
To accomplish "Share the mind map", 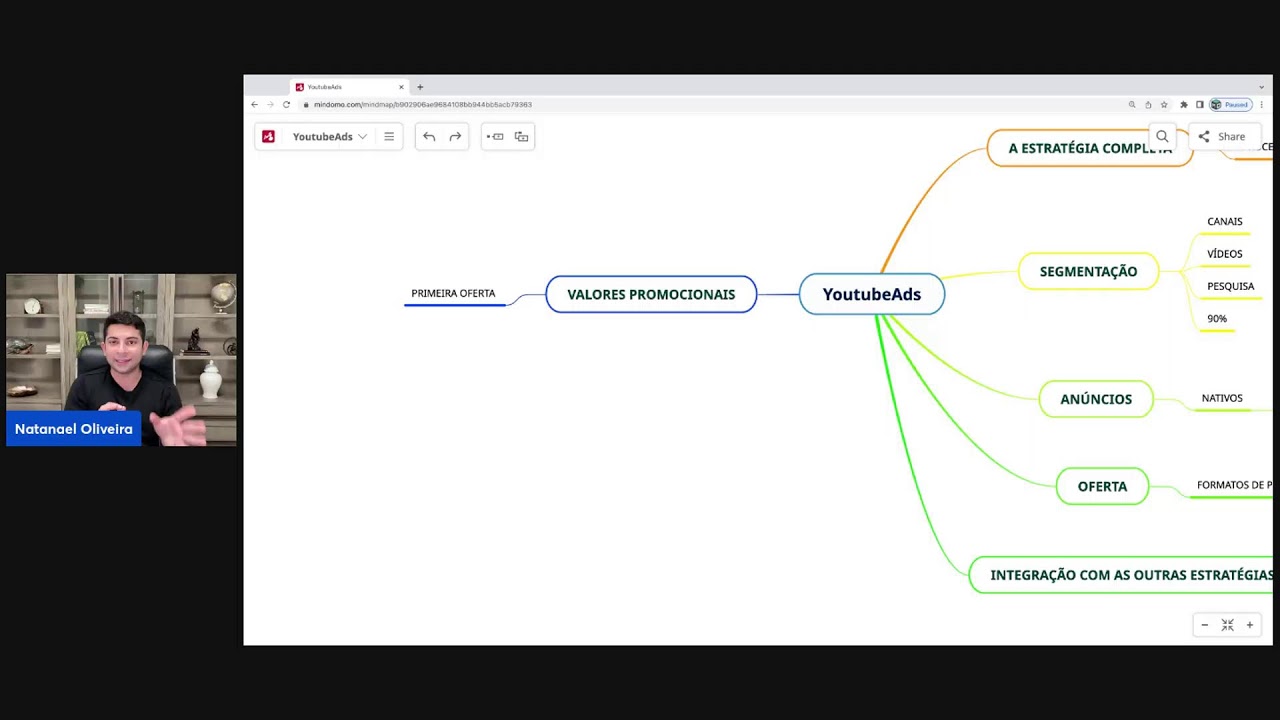I will point(1222,137).
